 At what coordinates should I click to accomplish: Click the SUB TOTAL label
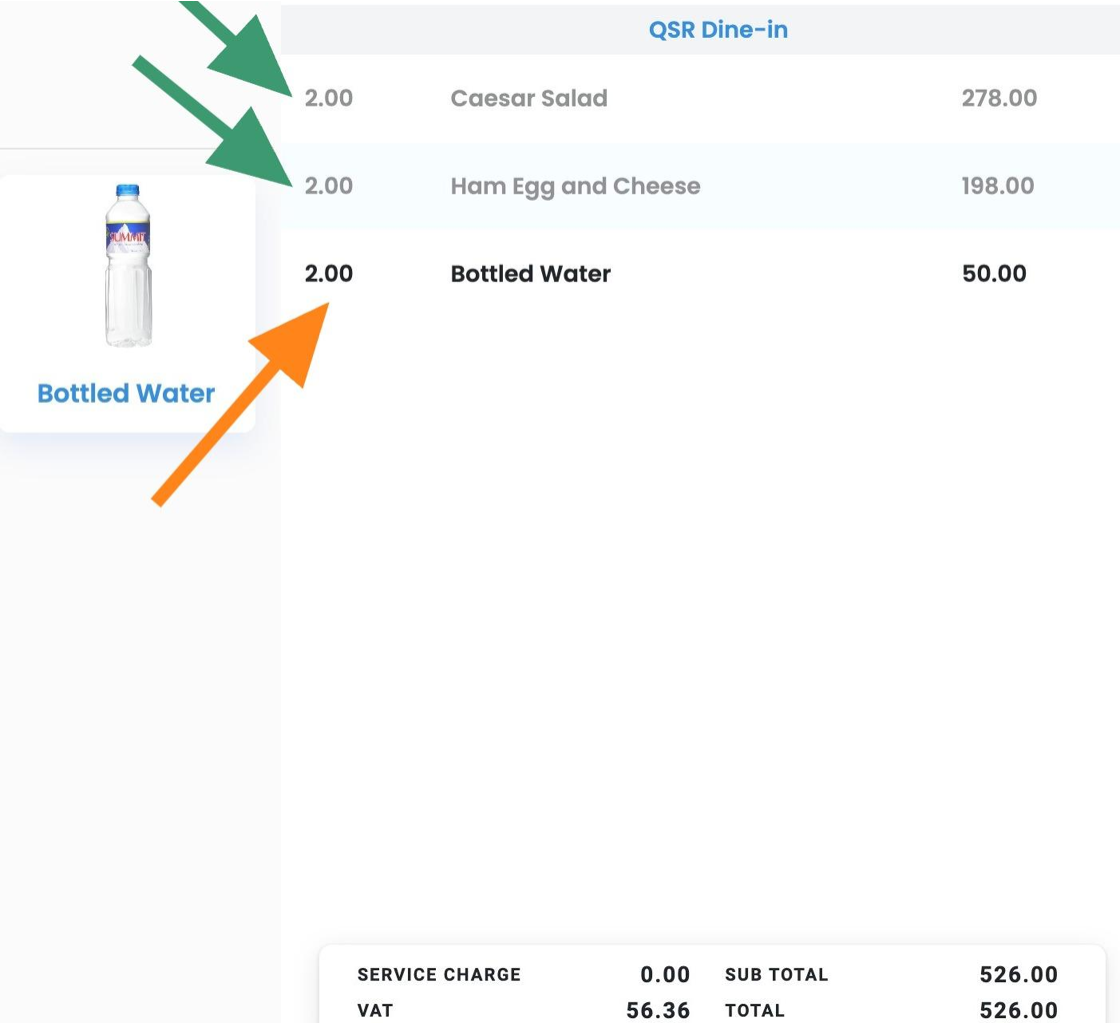tap(776, 975)
